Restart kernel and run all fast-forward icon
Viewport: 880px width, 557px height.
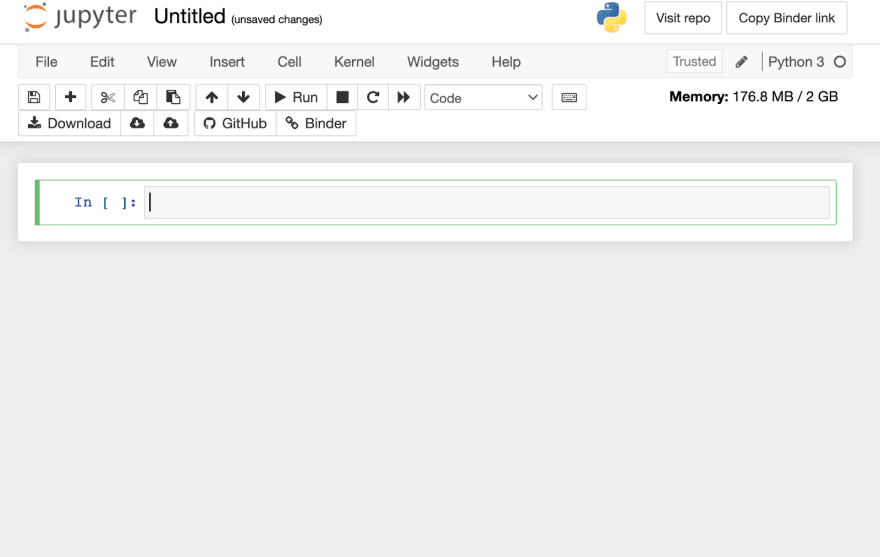pyautogui.click(x=404, y=97)
